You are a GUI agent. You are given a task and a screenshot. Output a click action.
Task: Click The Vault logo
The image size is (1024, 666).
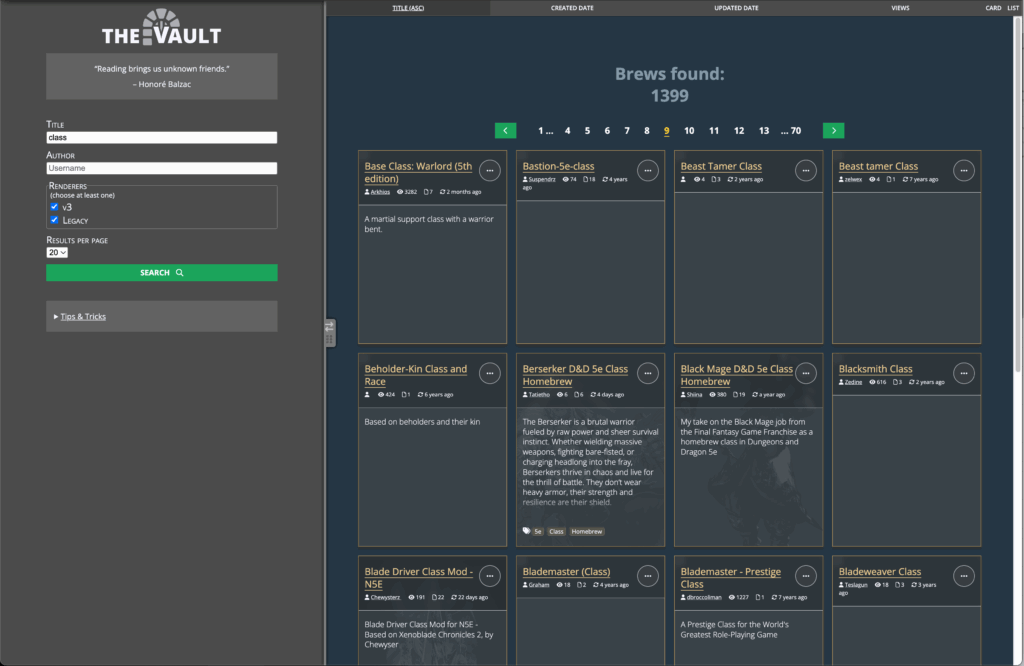[x=161, y=27]
